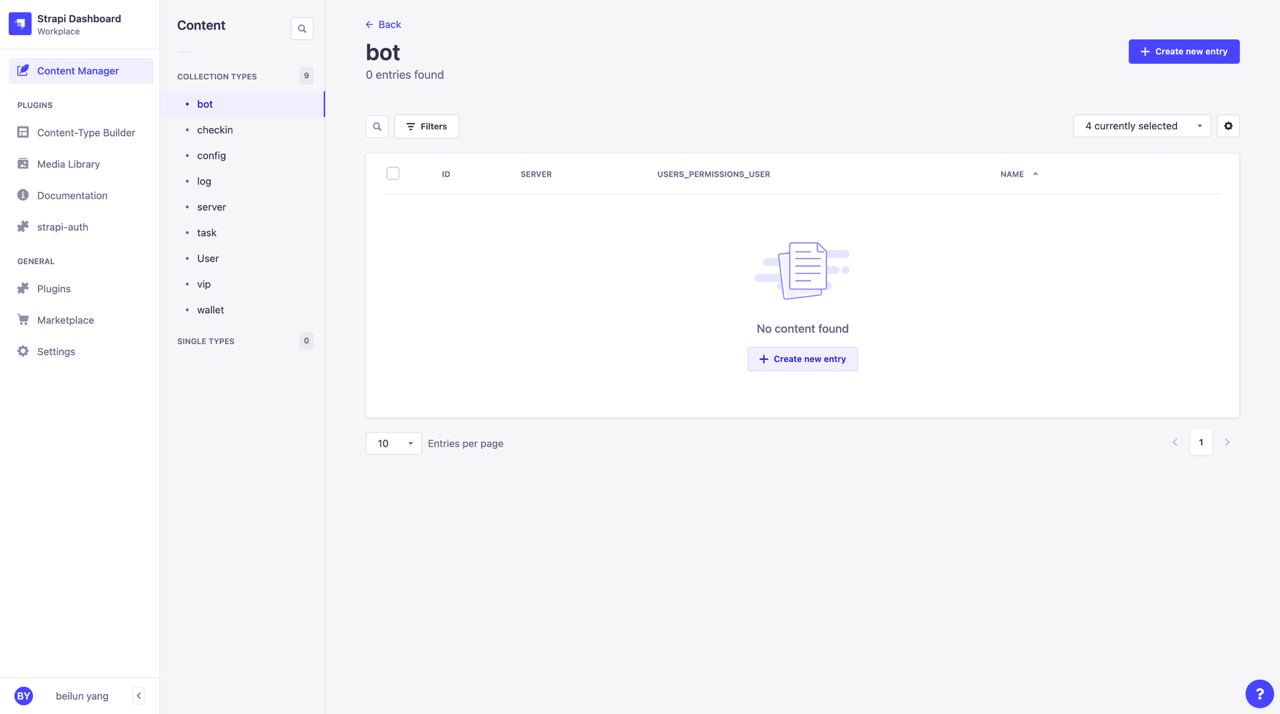The image size is (1280, 714).
Task: Select page 1 in pagination
Action: 1201,442
